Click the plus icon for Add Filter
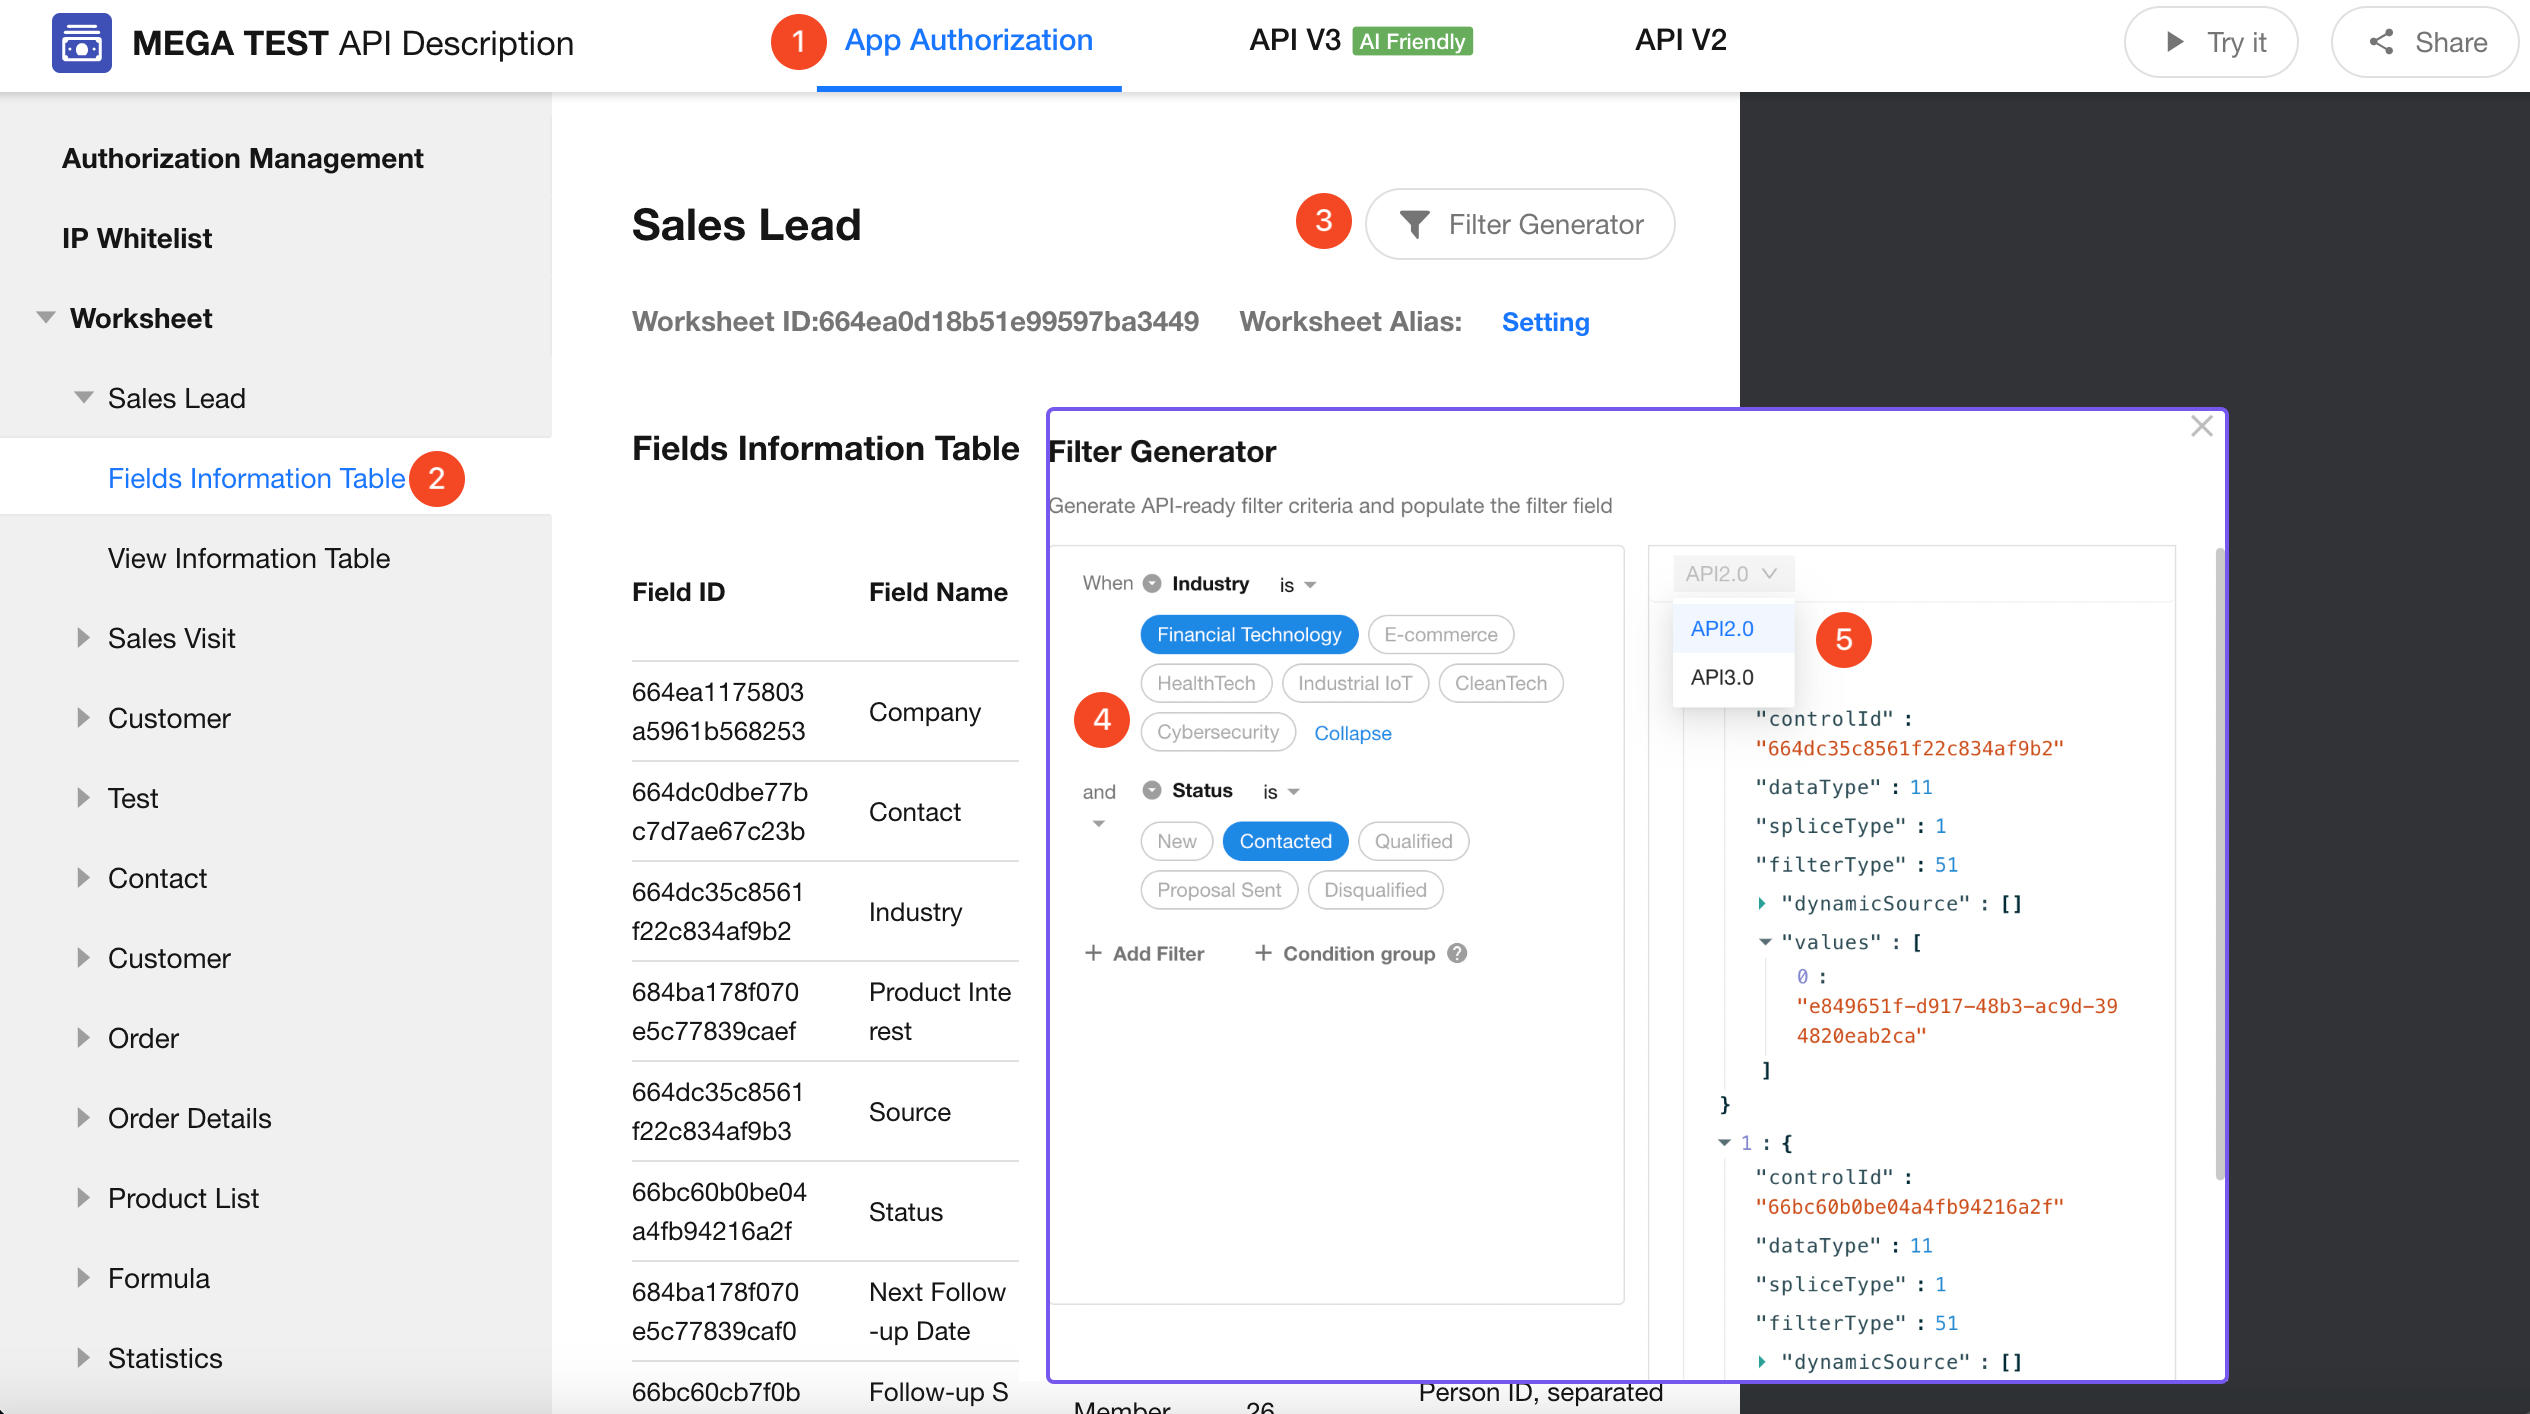 pos(1093,953)
